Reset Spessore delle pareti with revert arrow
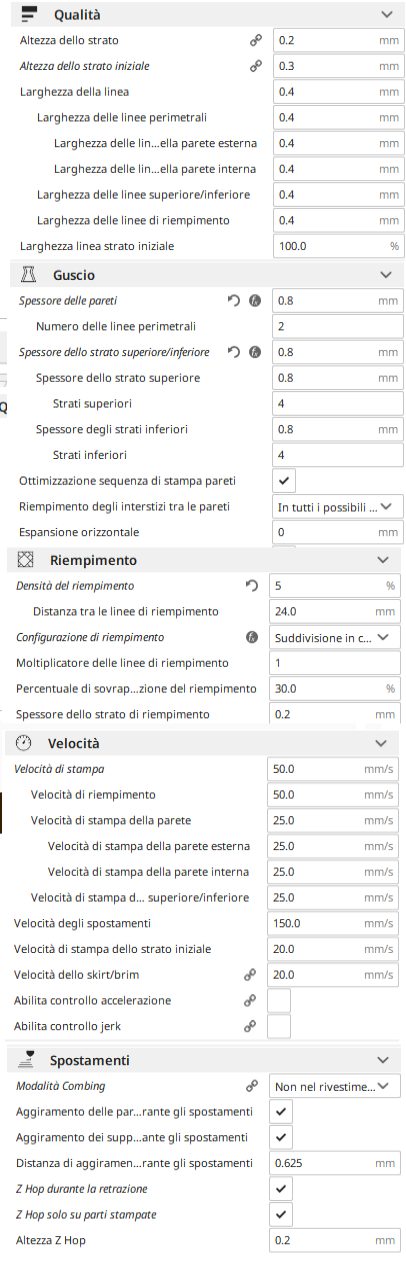The height and width of the screenshot is (1270, 406). 233,300
